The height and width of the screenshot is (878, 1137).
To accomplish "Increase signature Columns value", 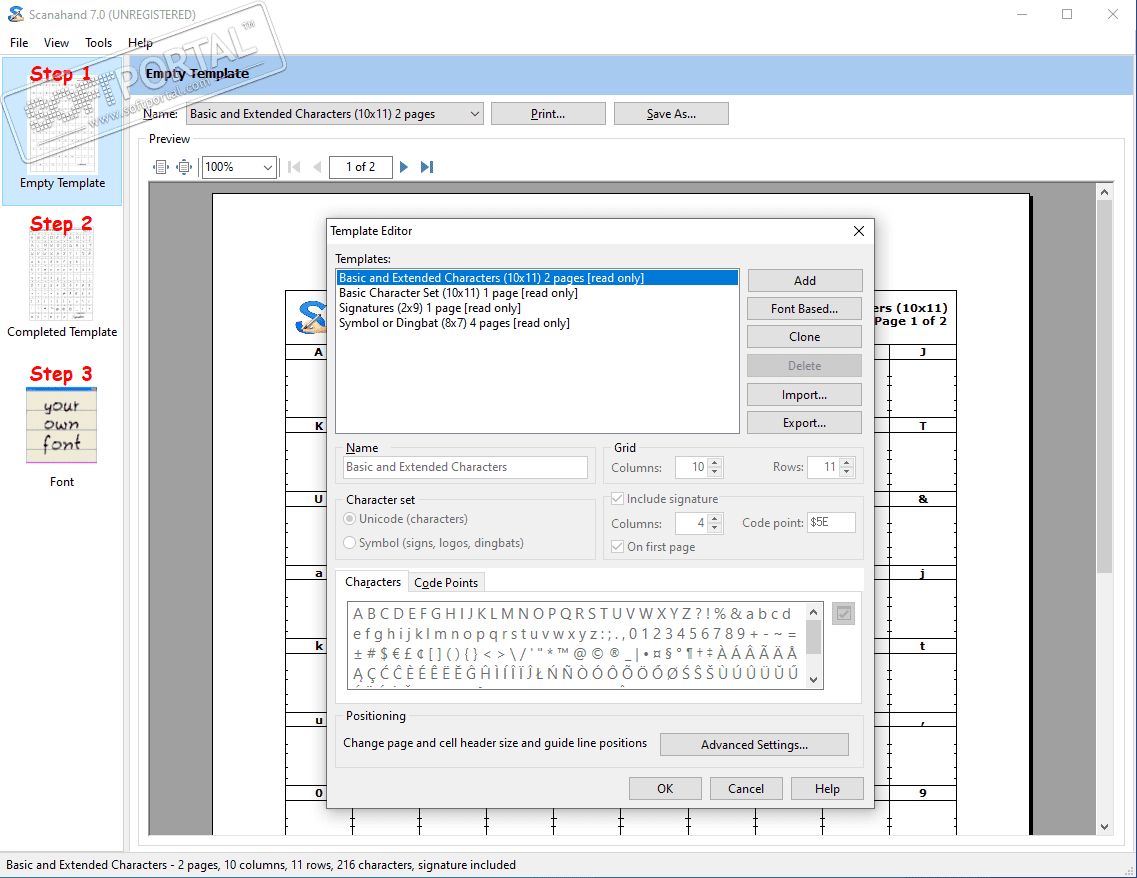I will tap(715, 518).
